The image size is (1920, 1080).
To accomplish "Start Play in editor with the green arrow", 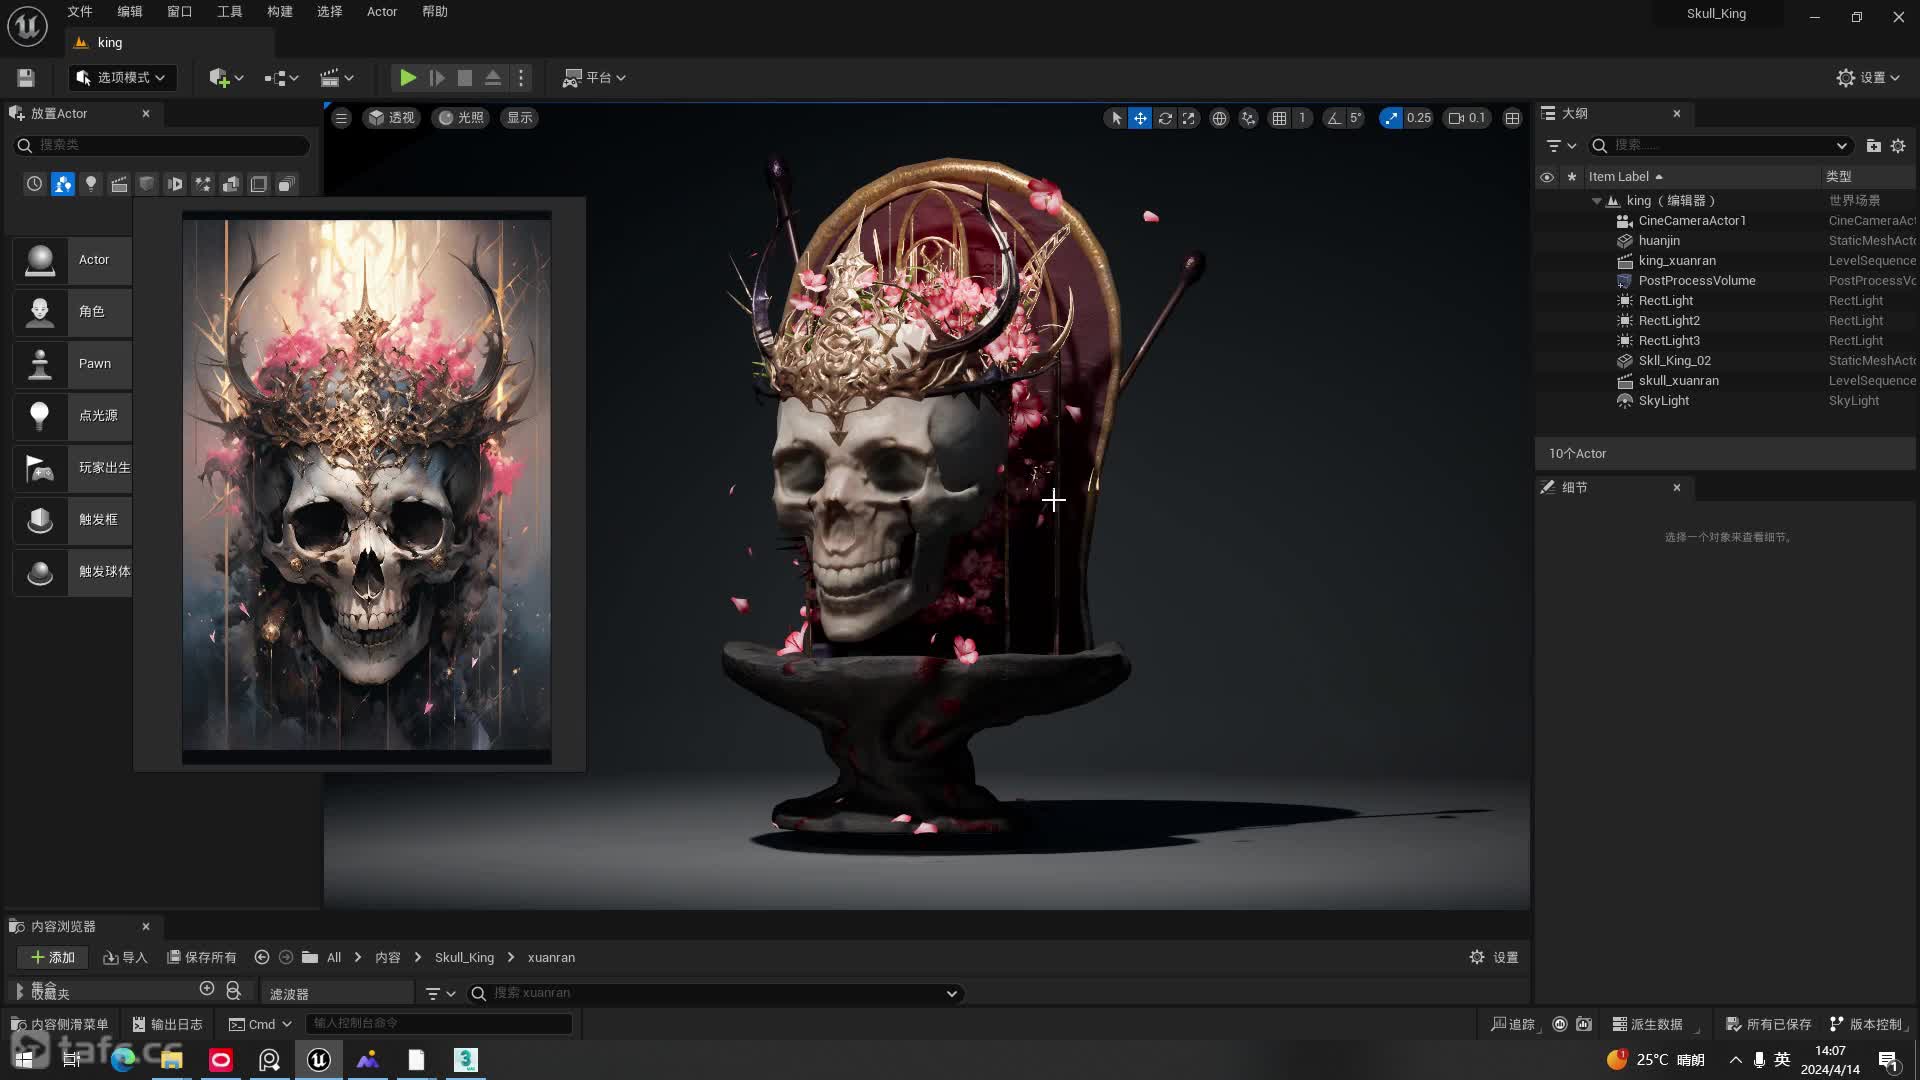I will click(407, 78).
